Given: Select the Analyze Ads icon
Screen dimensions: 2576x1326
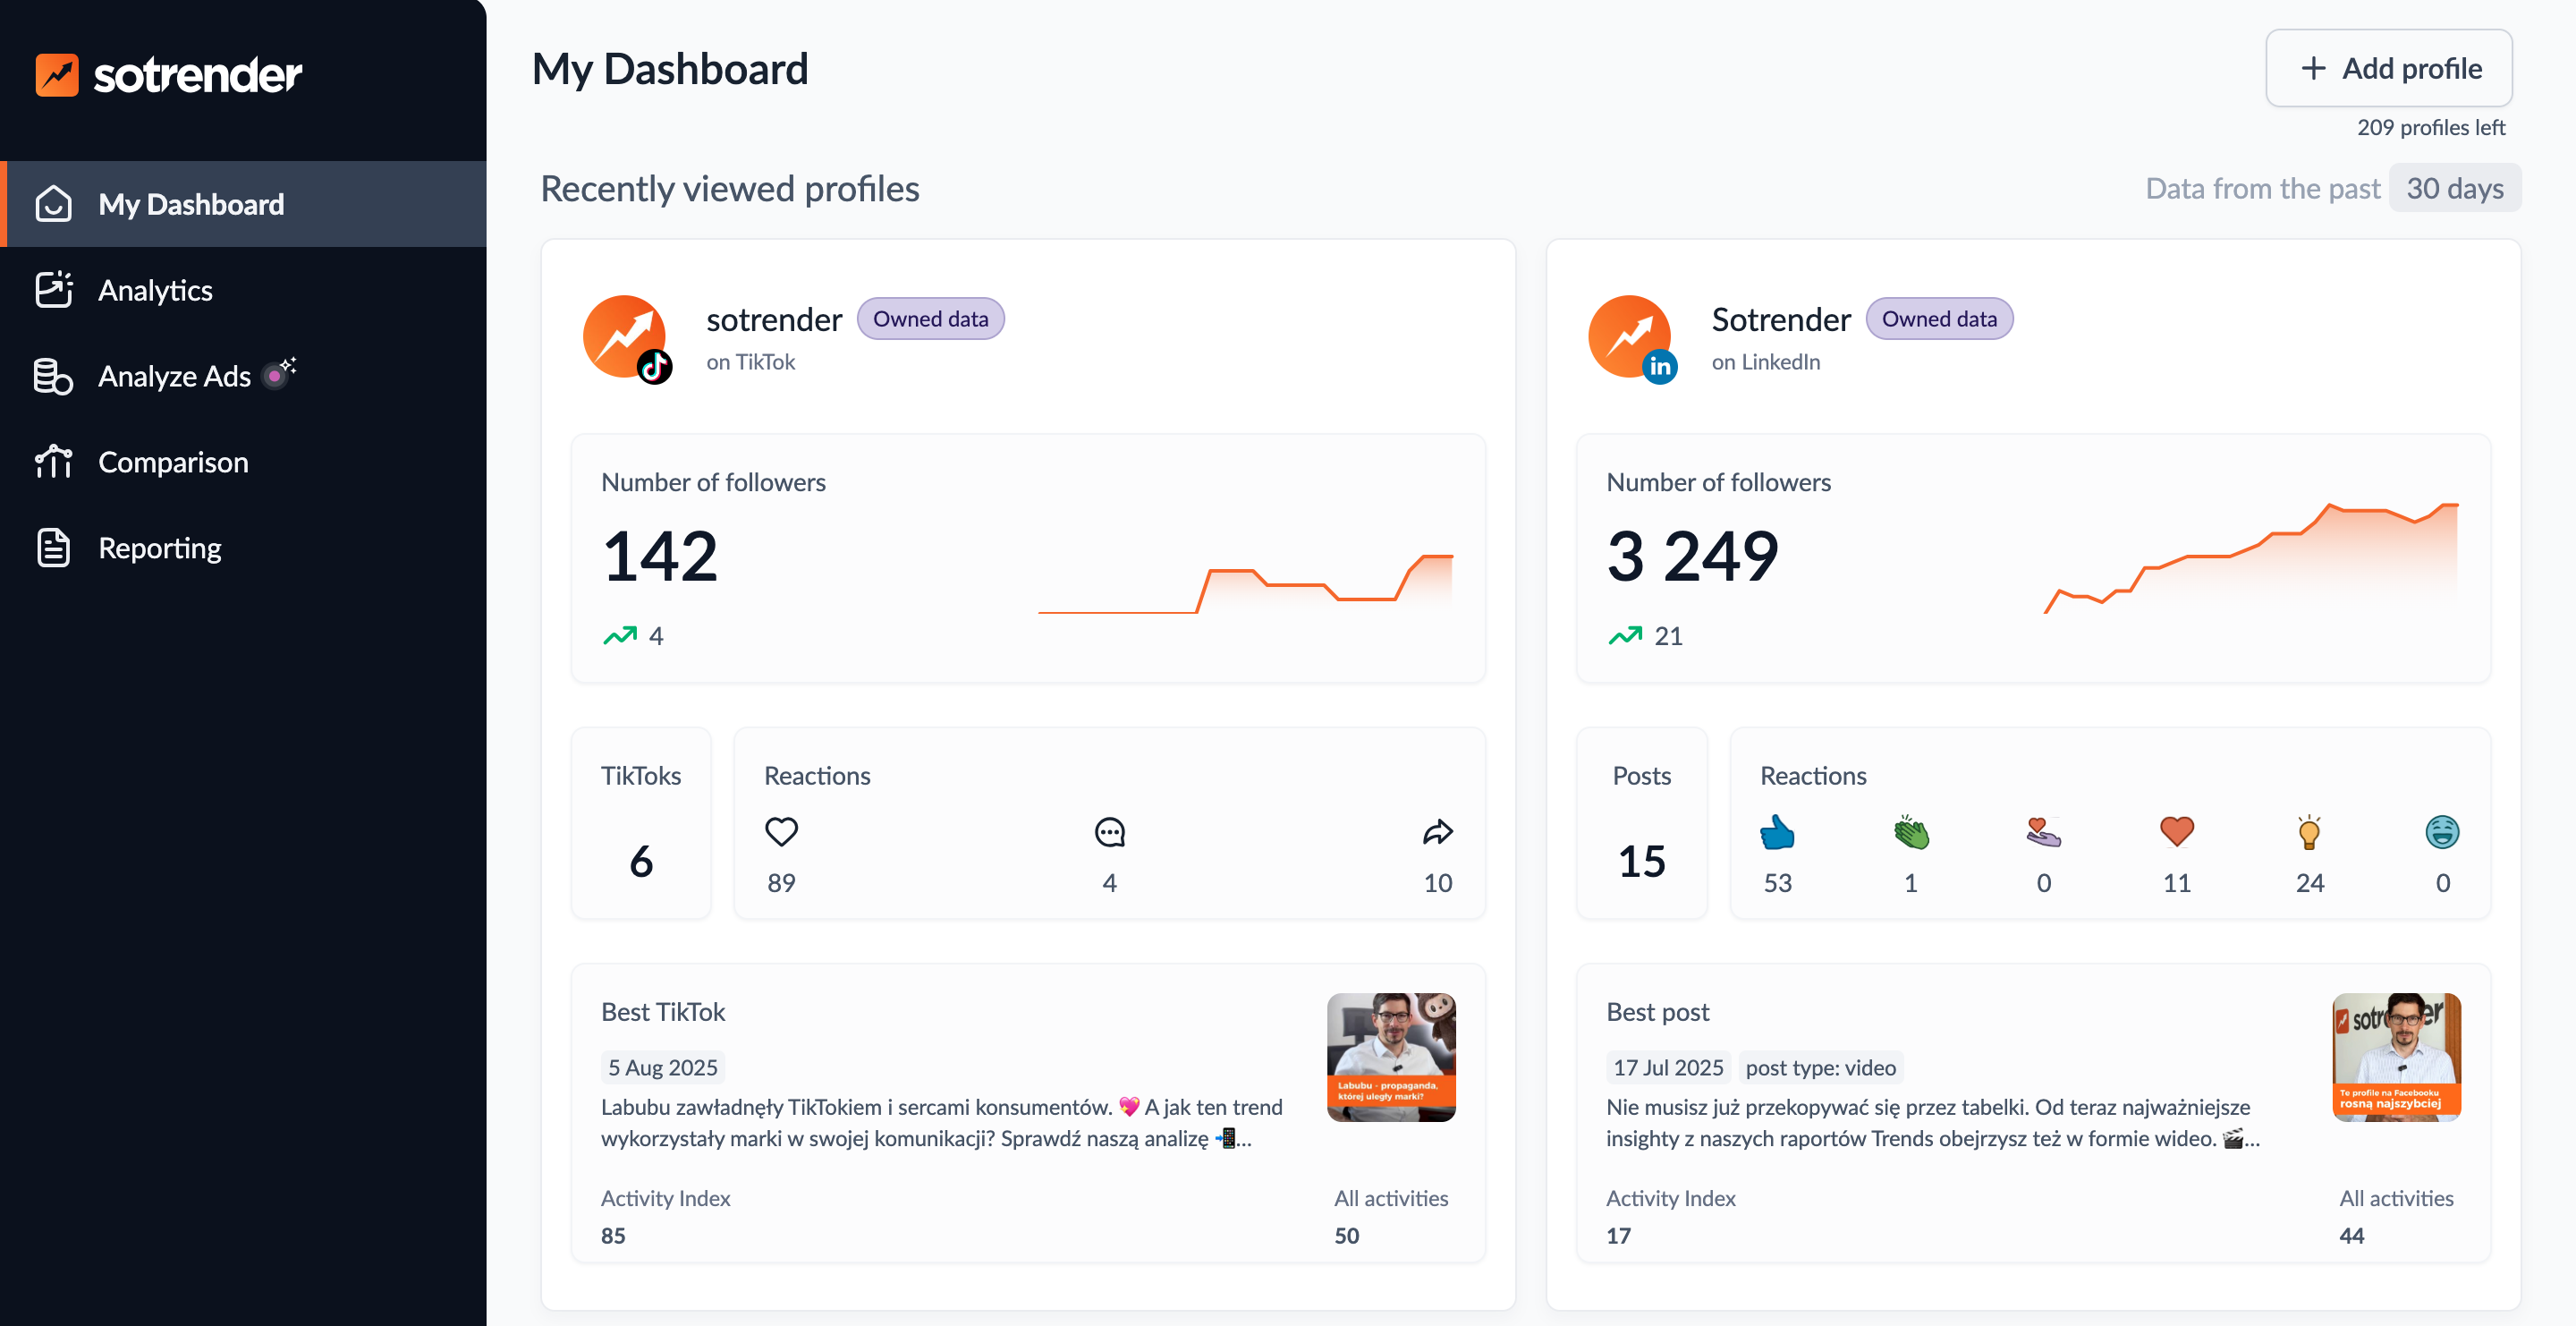Looking at the screenshot, I should 53,376.
